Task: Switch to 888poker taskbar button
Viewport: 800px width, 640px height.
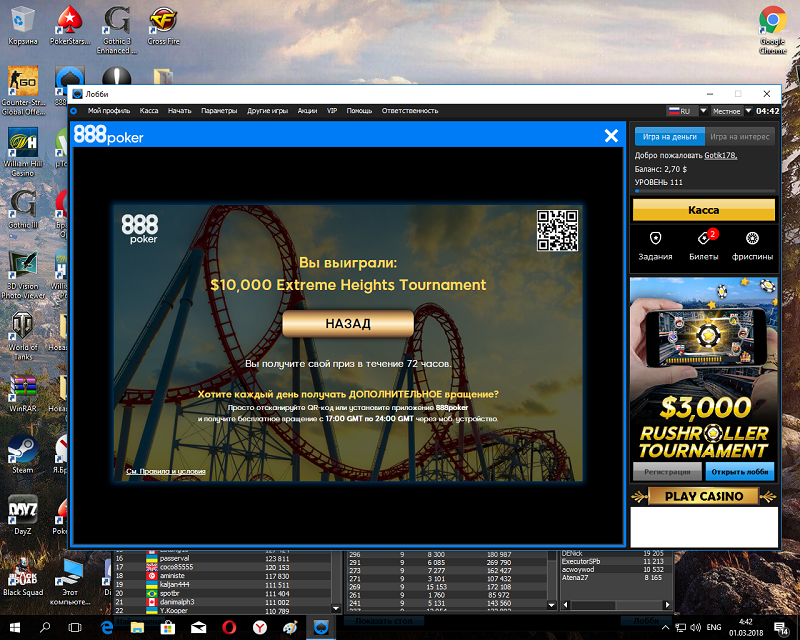Action: (x=321, y=627)
